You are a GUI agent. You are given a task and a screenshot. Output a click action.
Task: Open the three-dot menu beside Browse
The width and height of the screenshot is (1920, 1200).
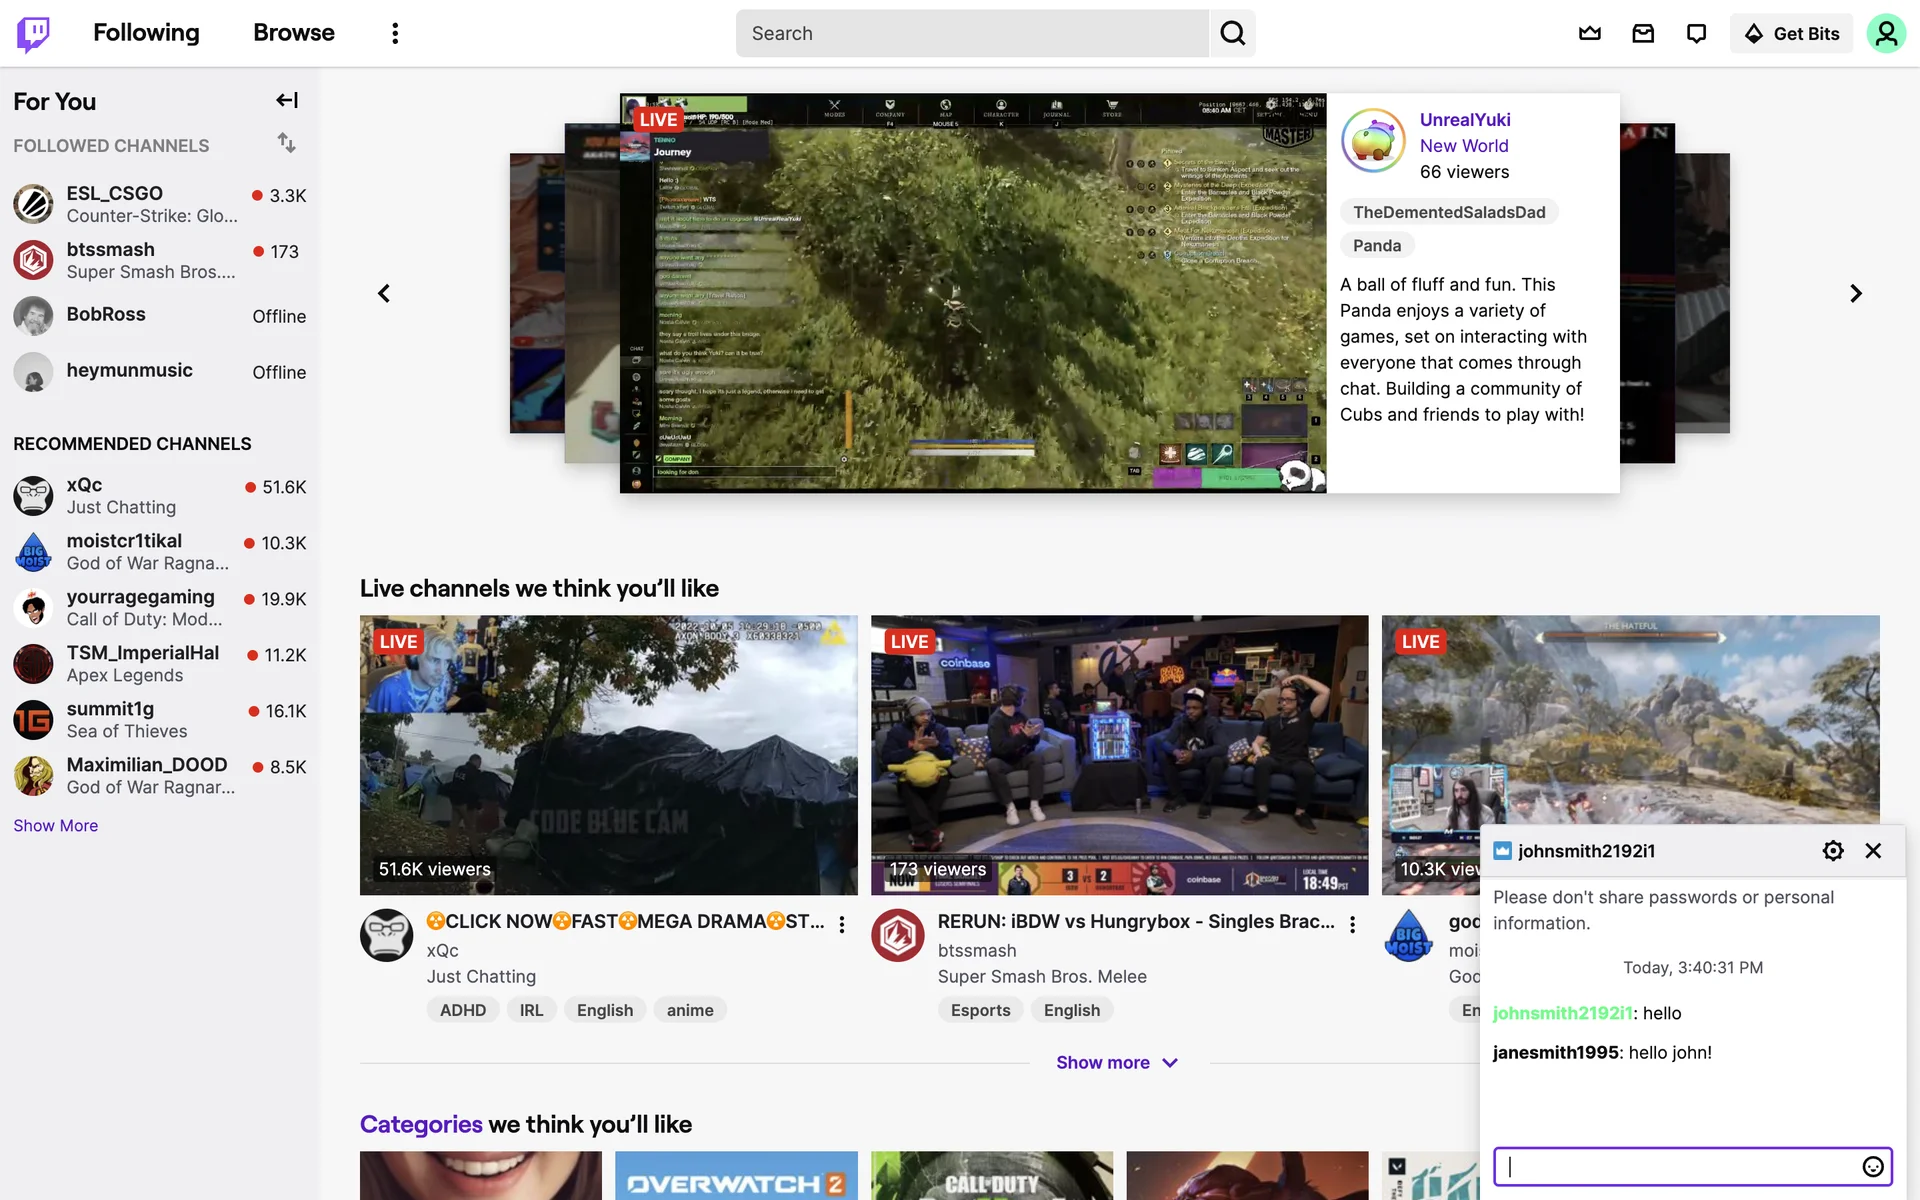point(395,33)
